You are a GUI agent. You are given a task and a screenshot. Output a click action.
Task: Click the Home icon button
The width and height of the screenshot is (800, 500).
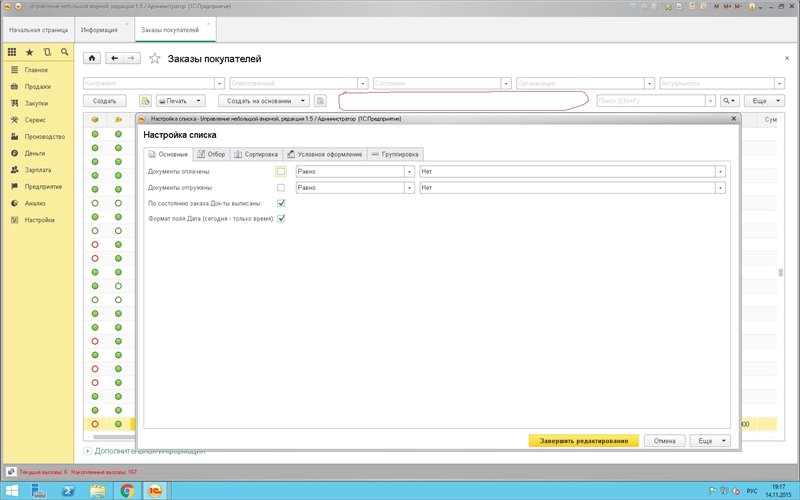pyautogui.click(x=93, y=58)
